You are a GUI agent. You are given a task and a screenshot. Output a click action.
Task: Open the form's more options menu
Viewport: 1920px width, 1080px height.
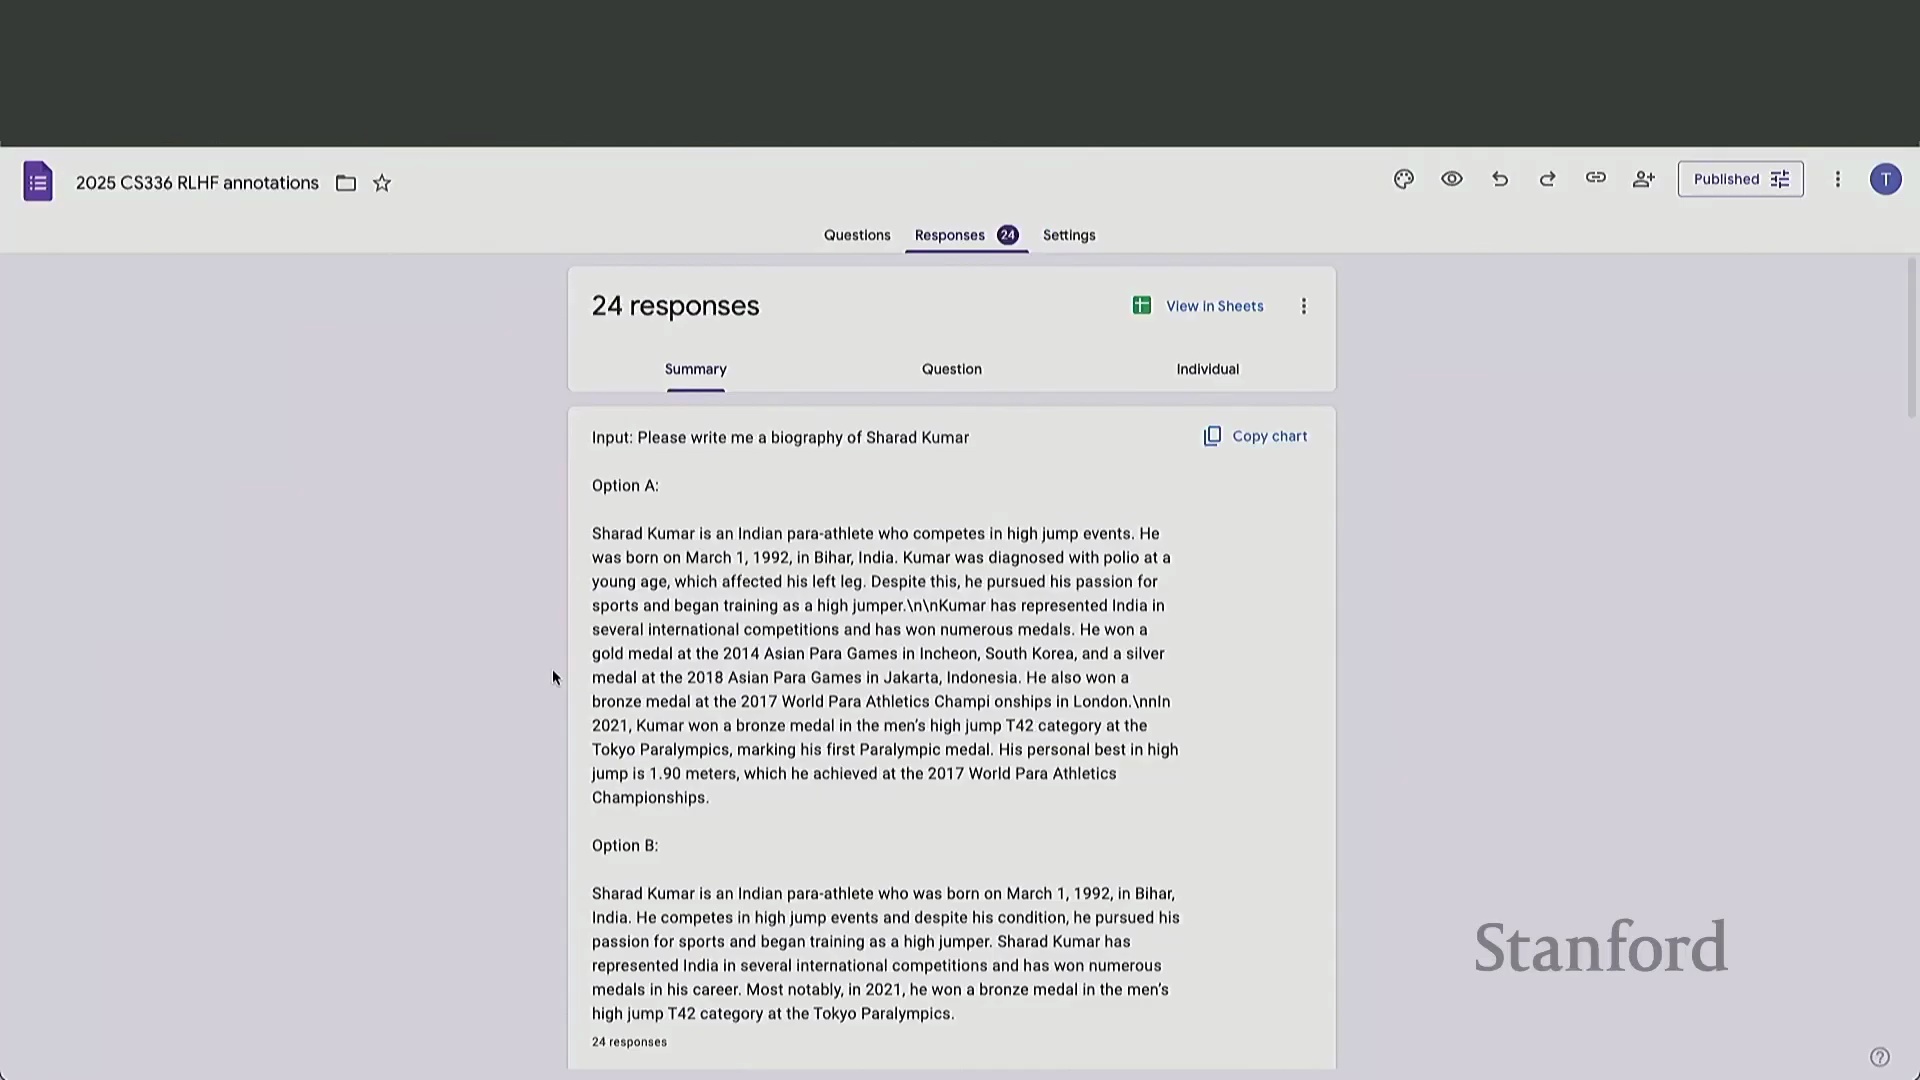pos(1837,179)
